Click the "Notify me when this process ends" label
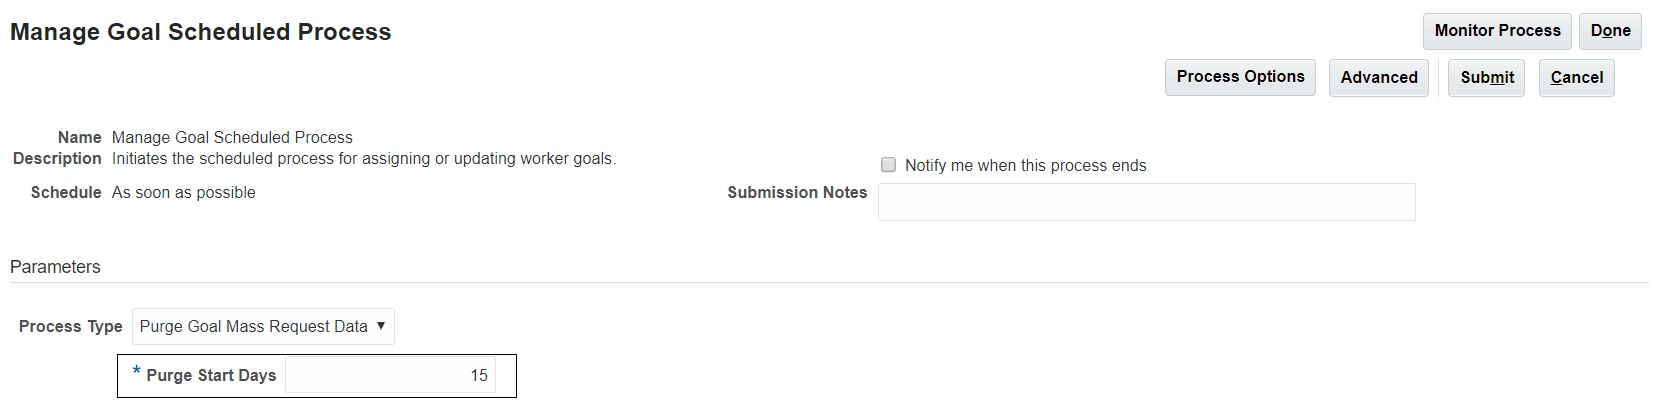 tap(1025, 166)
